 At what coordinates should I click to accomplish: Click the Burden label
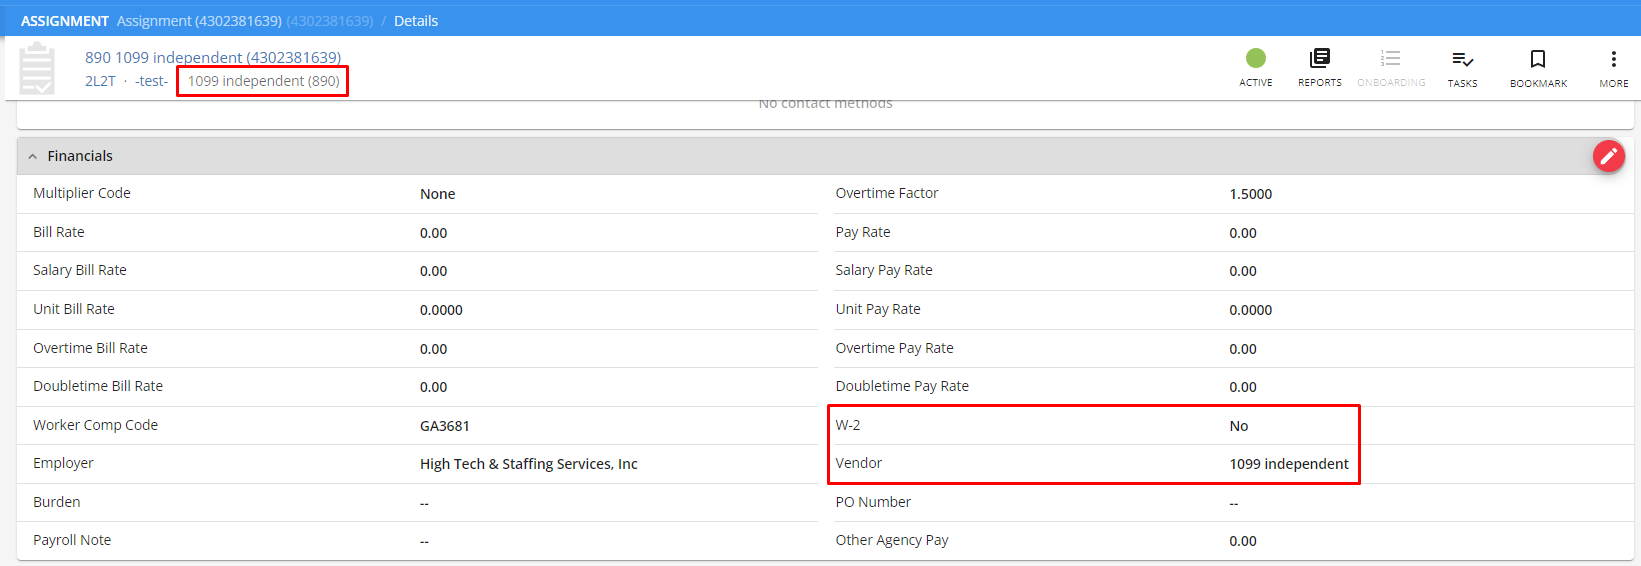pyautogui.click(x=57, y=502)
